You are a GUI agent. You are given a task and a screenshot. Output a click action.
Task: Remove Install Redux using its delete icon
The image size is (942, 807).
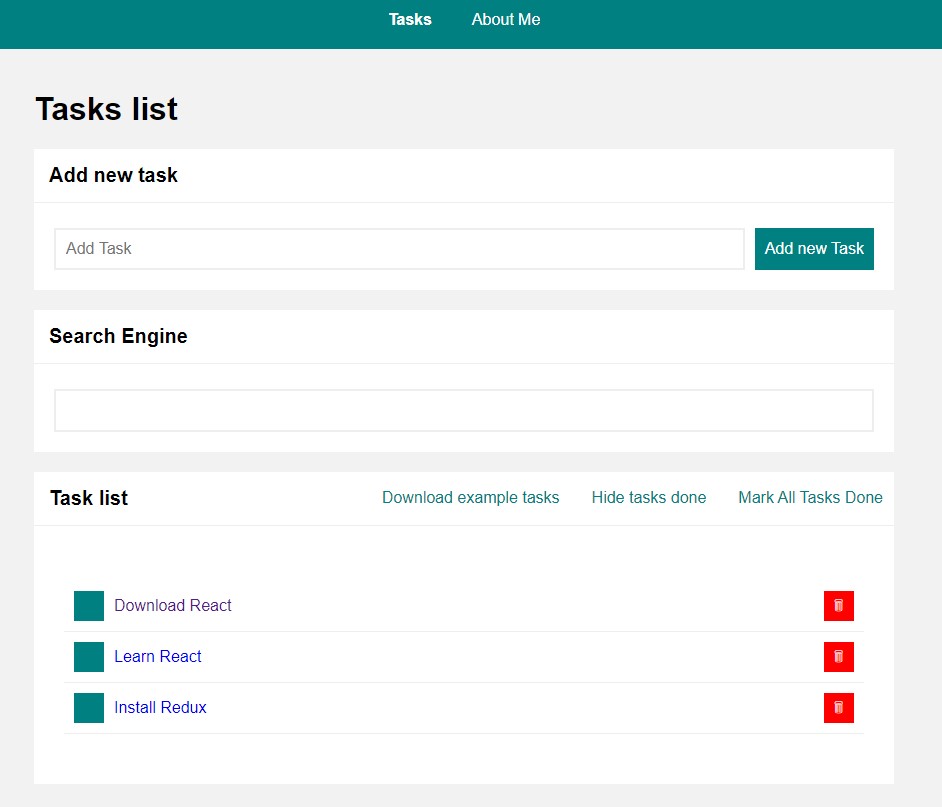[838, 707]
